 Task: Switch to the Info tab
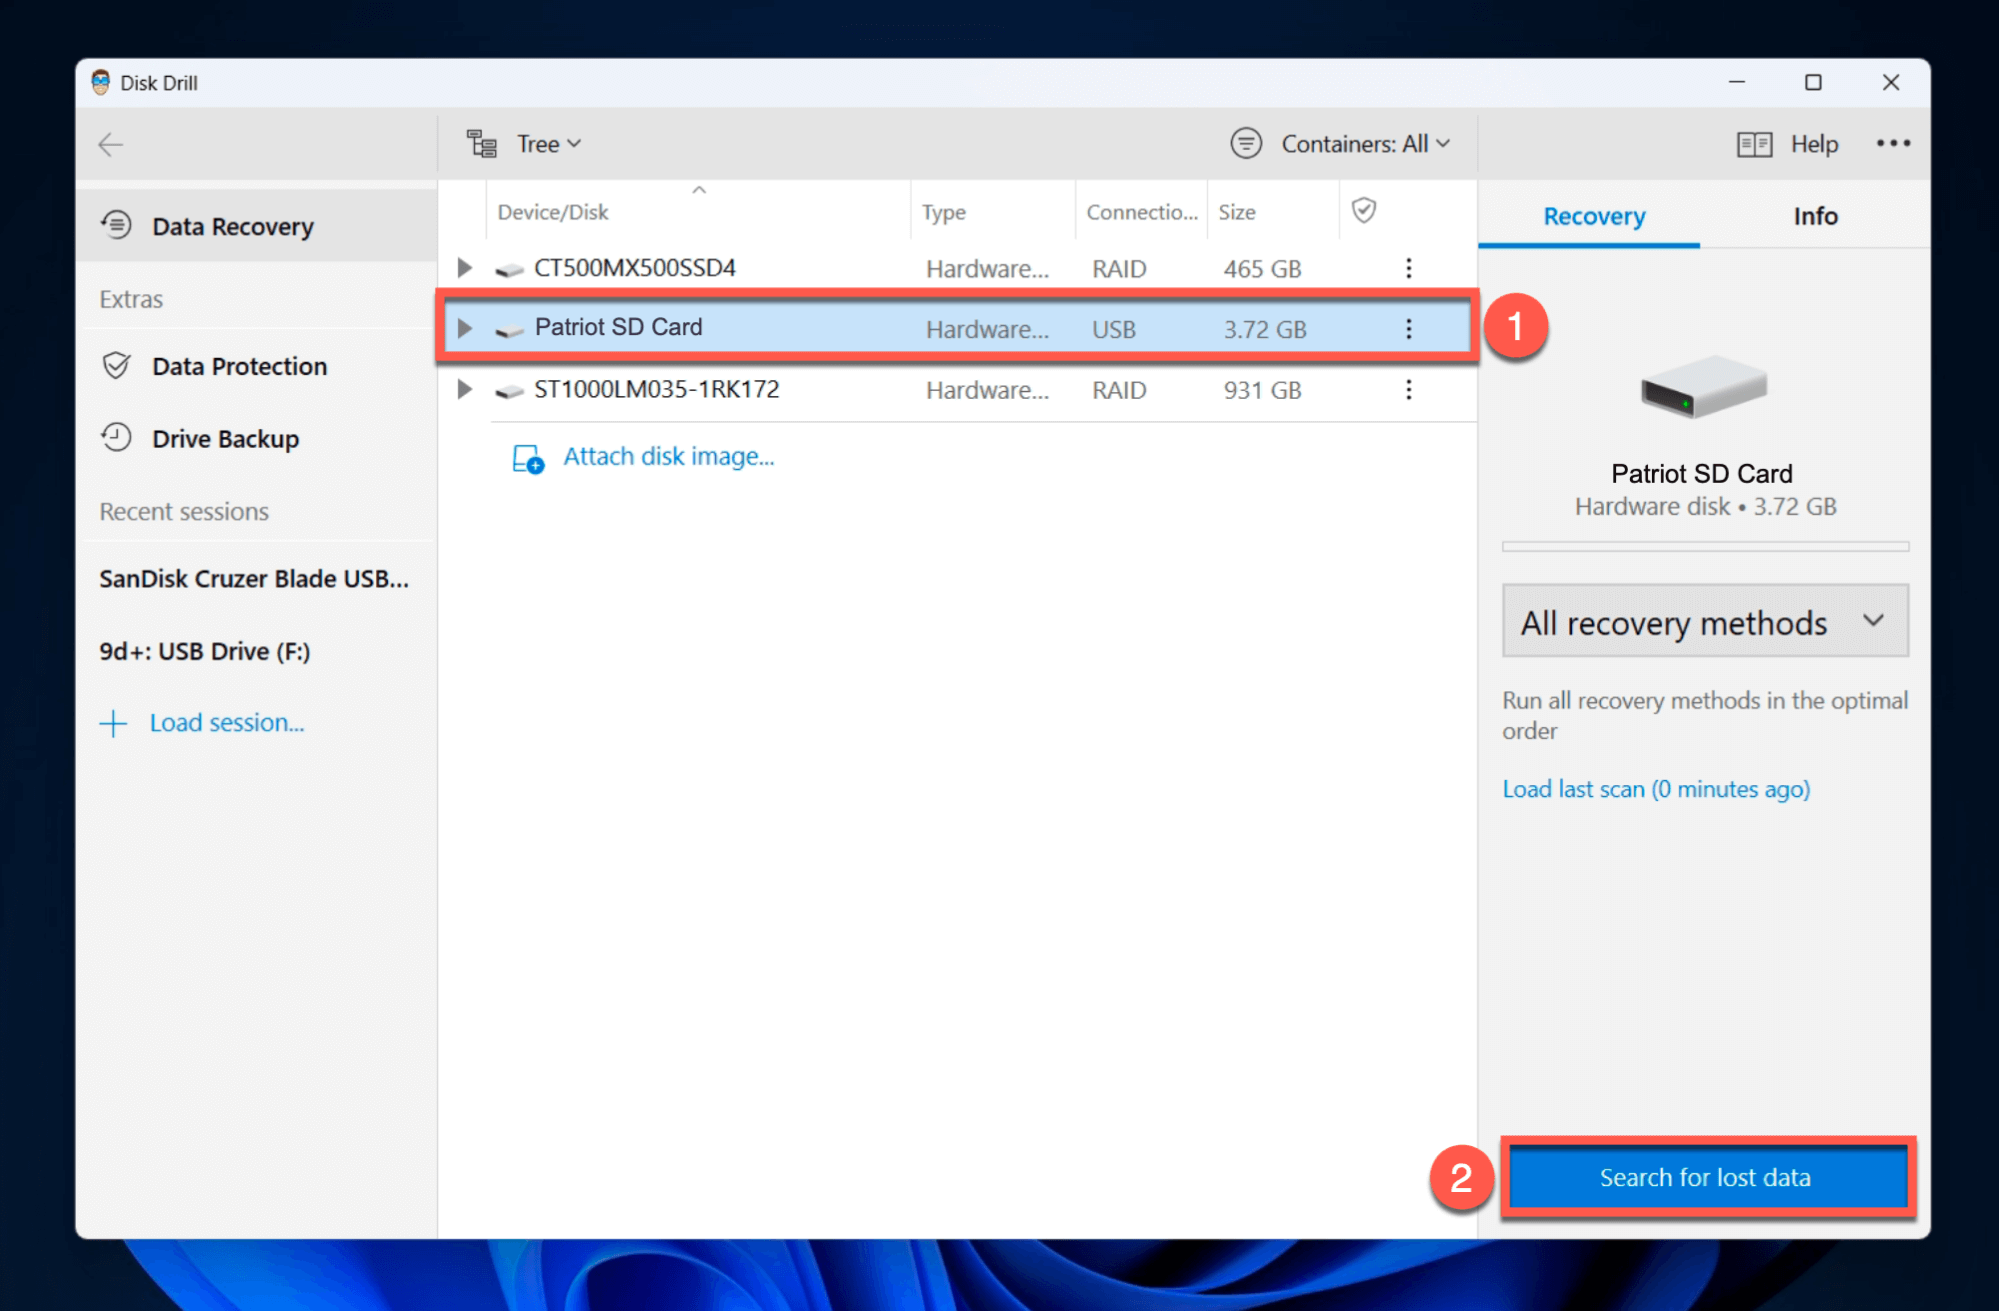[1815, 216]
